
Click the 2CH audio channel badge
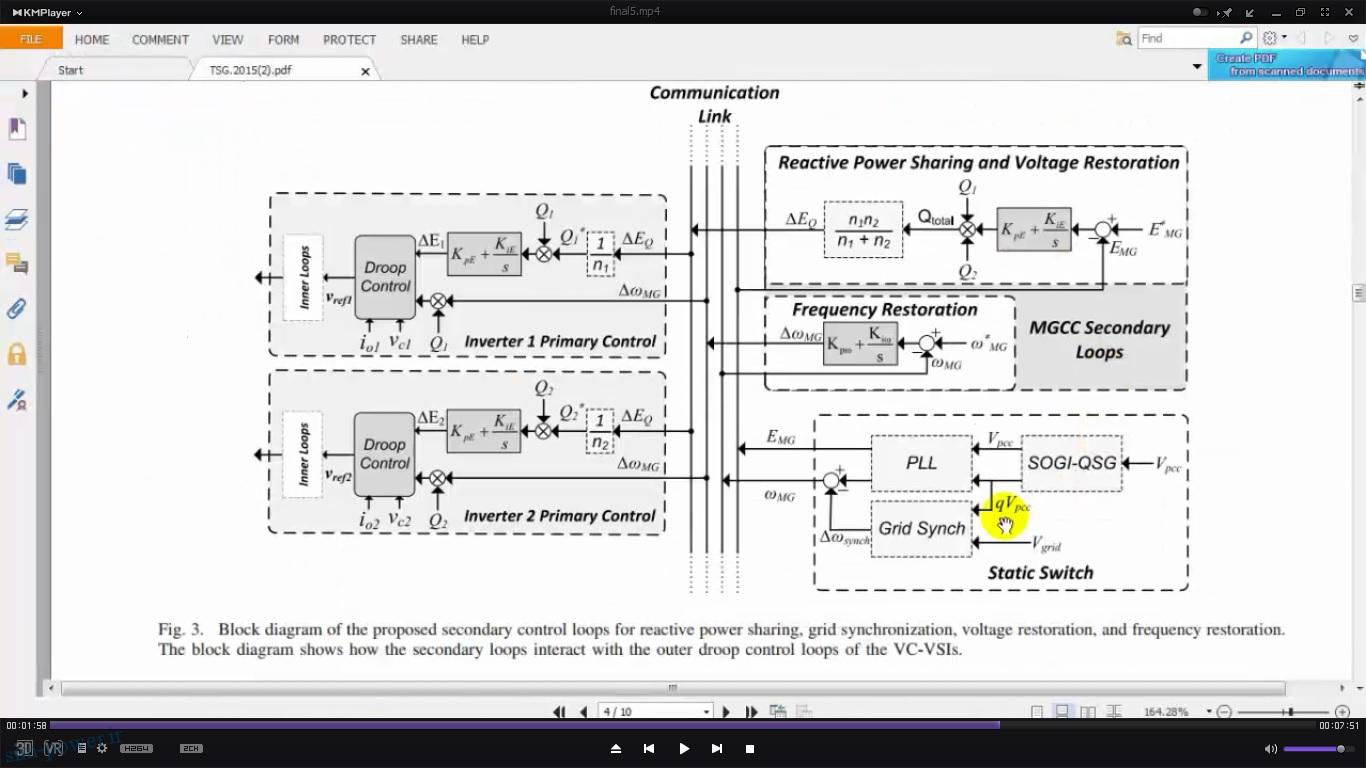[191, 748]
